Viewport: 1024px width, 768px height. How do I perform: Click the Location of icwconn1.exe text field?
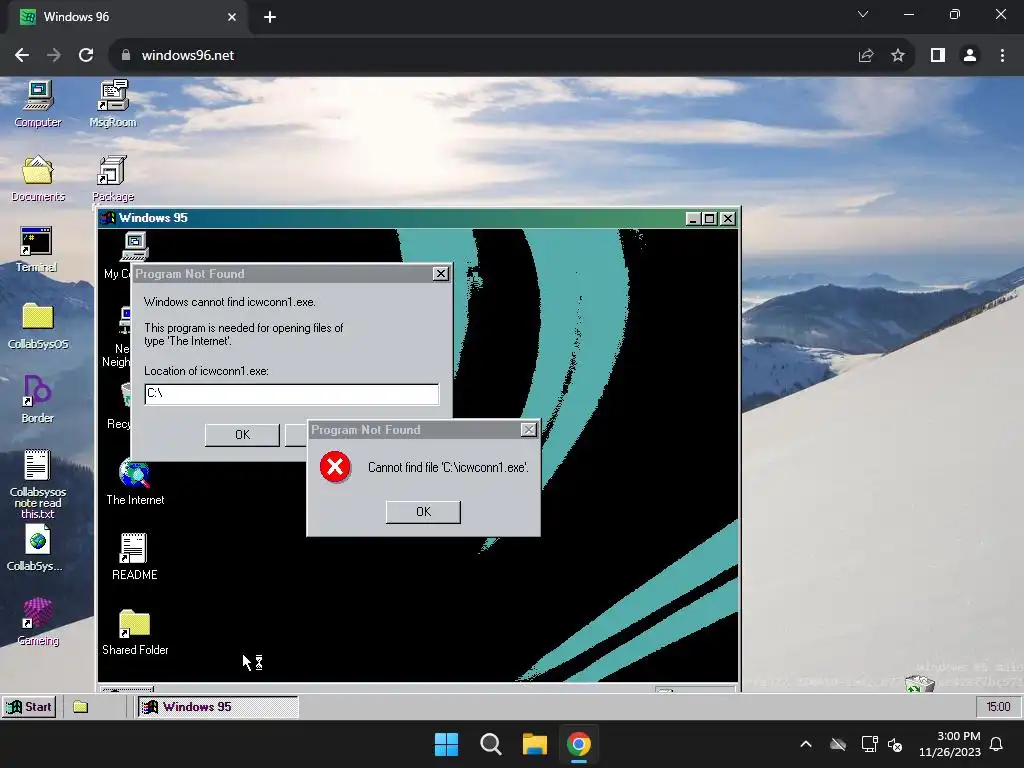pyautogui.click(x=292, y=394)
